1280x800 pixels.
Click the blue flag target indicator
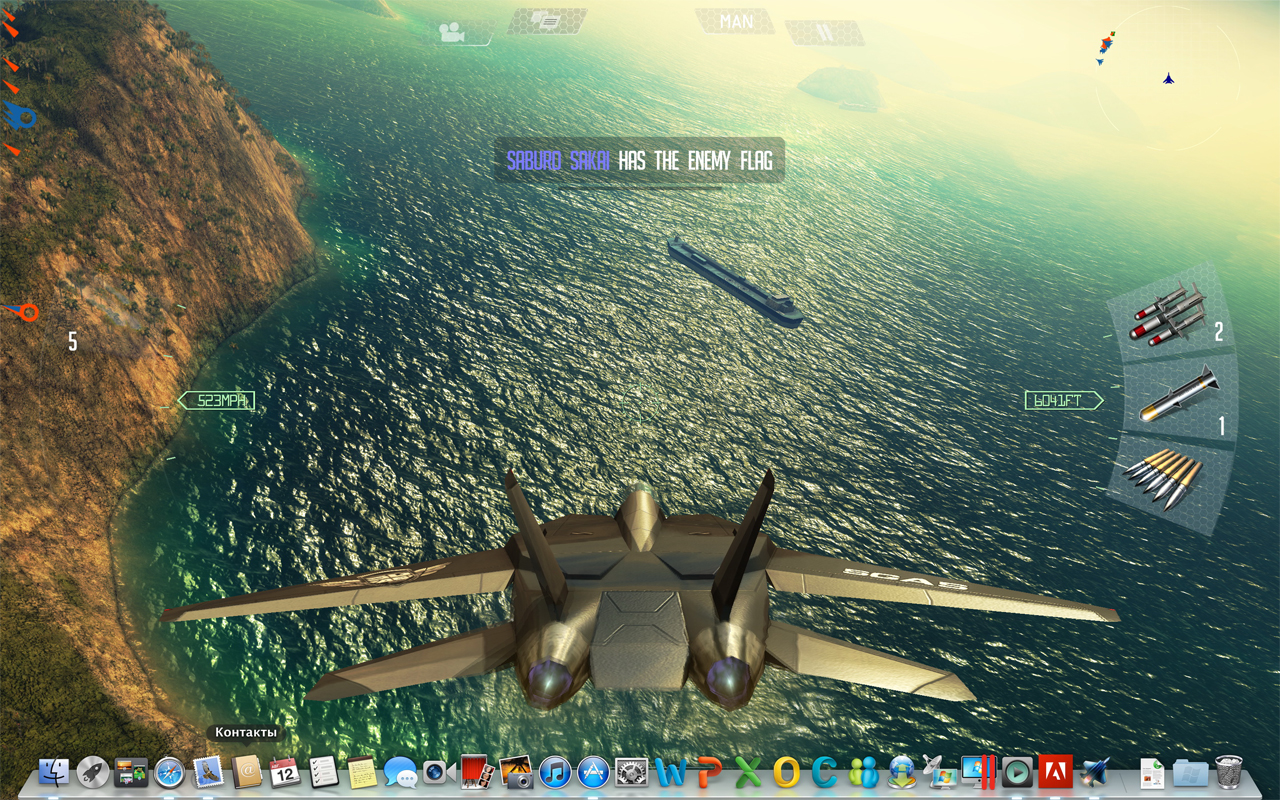point(19,117)
